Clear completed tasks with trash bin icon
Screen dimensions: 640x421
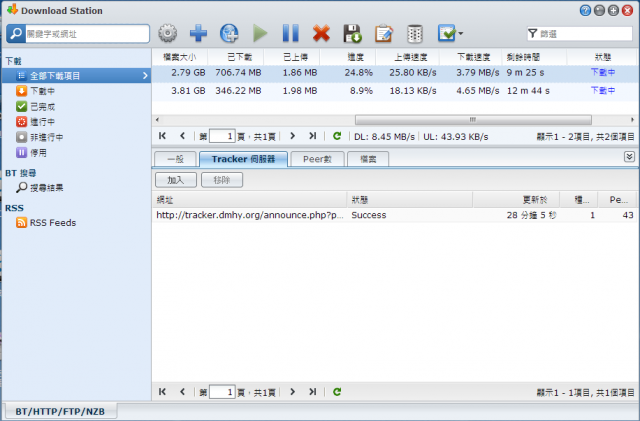point(415,33)
